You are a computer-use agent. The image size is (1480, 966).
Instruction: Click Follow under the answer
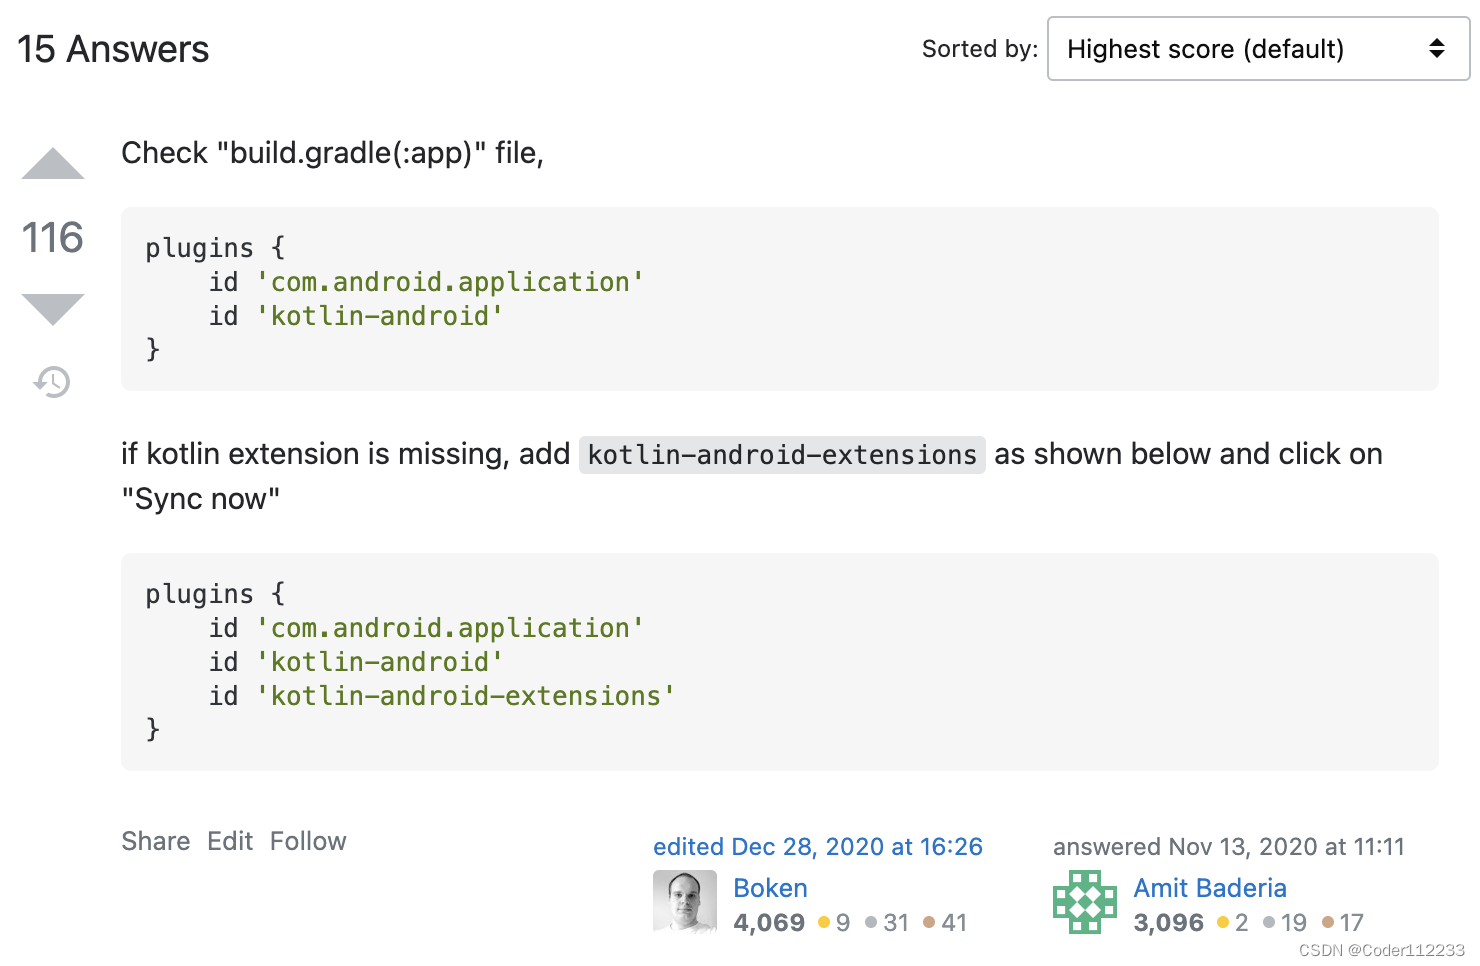coord(308,841)
